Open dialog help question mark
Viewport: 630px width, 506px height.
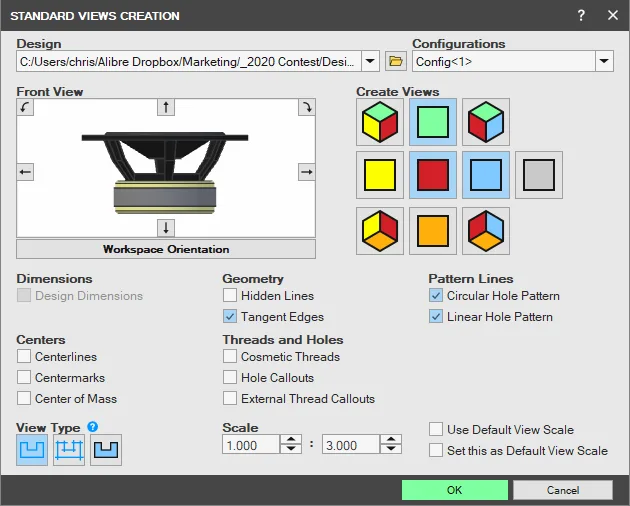tap(581, 15)
